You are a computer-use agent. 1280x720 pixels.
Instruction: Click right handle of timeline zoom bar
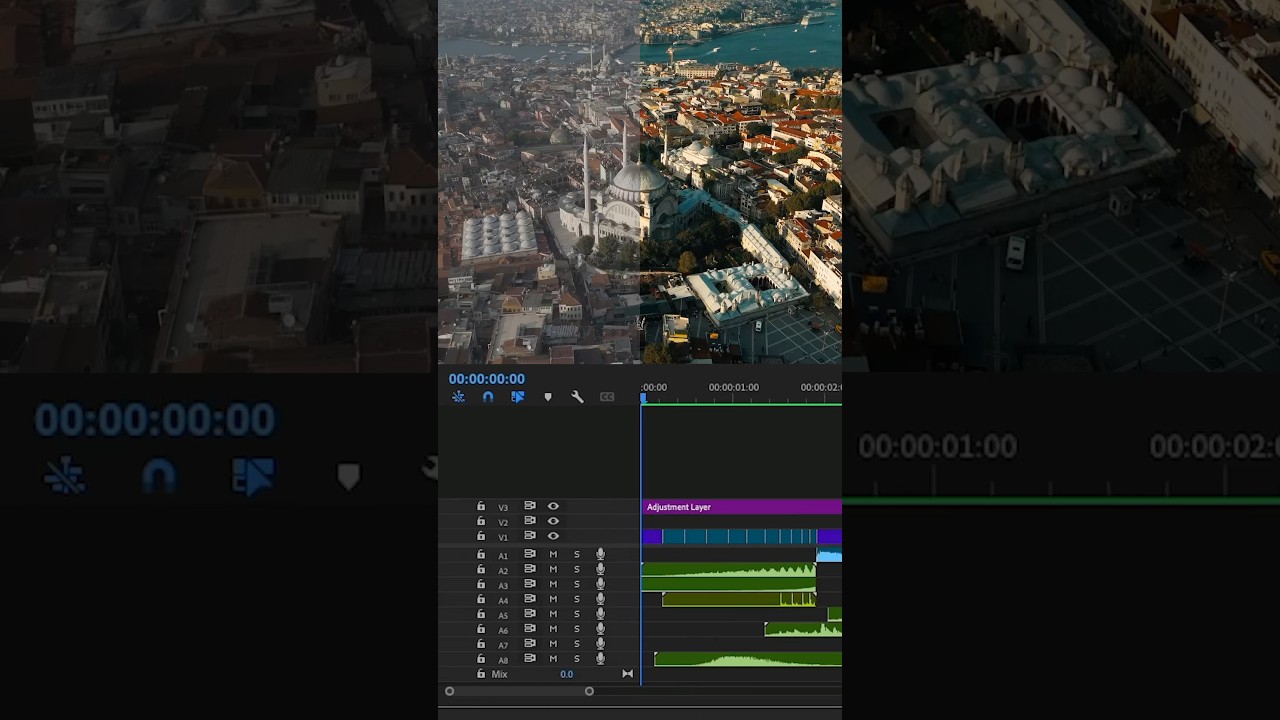[x=589, y=691]
